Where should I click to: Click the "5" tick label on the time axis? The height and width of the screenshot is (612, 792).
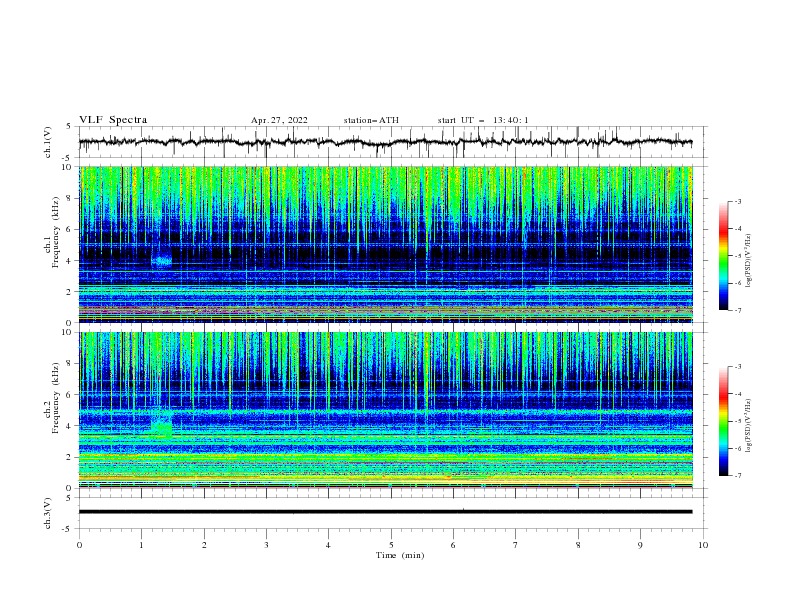(391, 545)
